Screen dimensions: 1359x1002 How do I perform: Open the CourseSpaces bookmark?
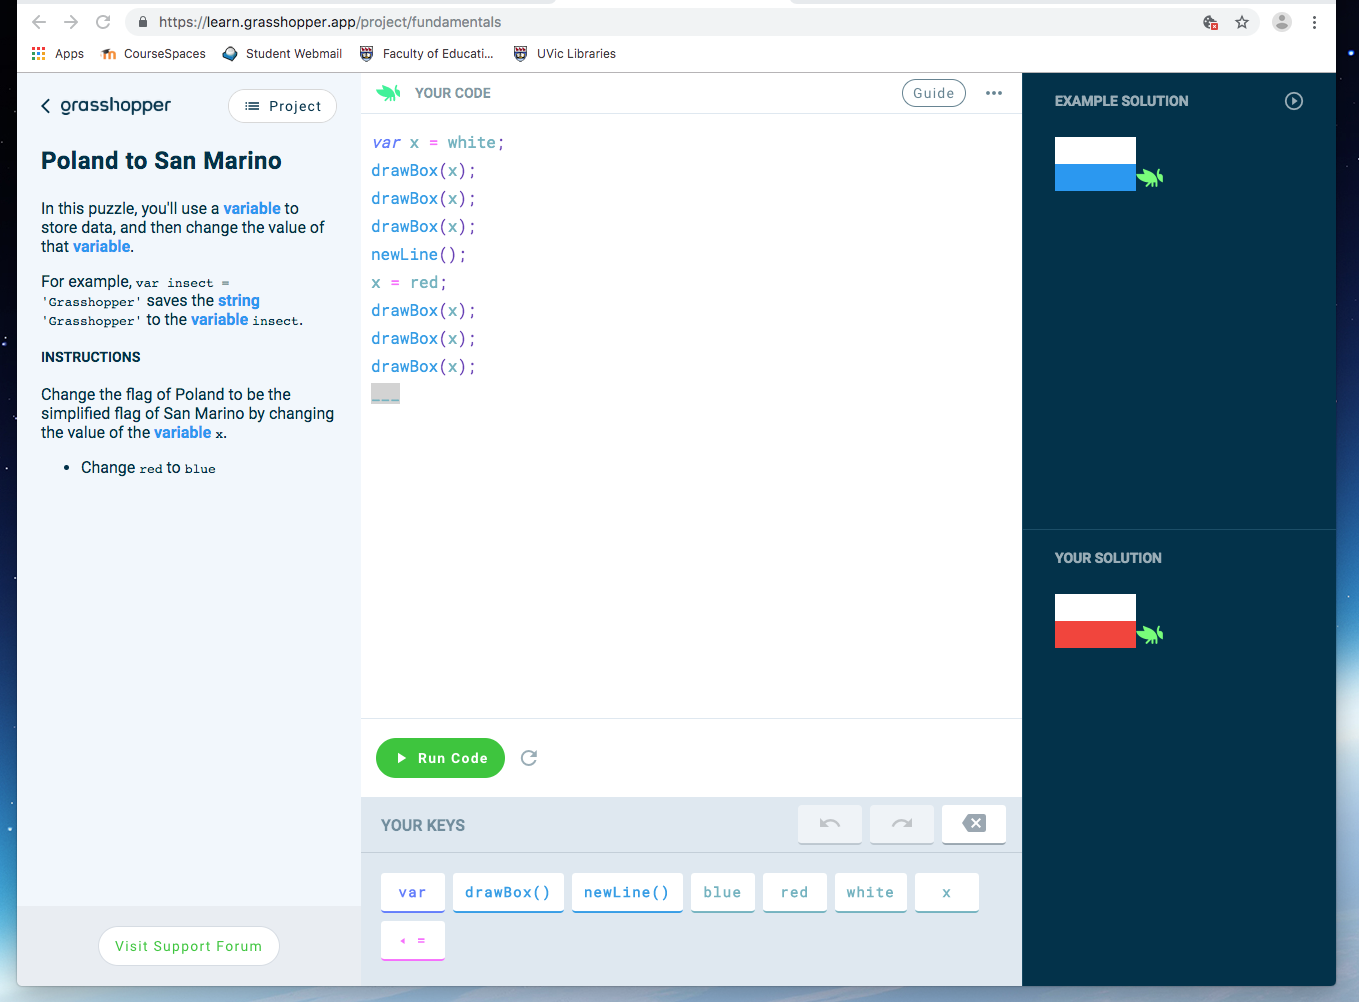click(x=154, y=54)
